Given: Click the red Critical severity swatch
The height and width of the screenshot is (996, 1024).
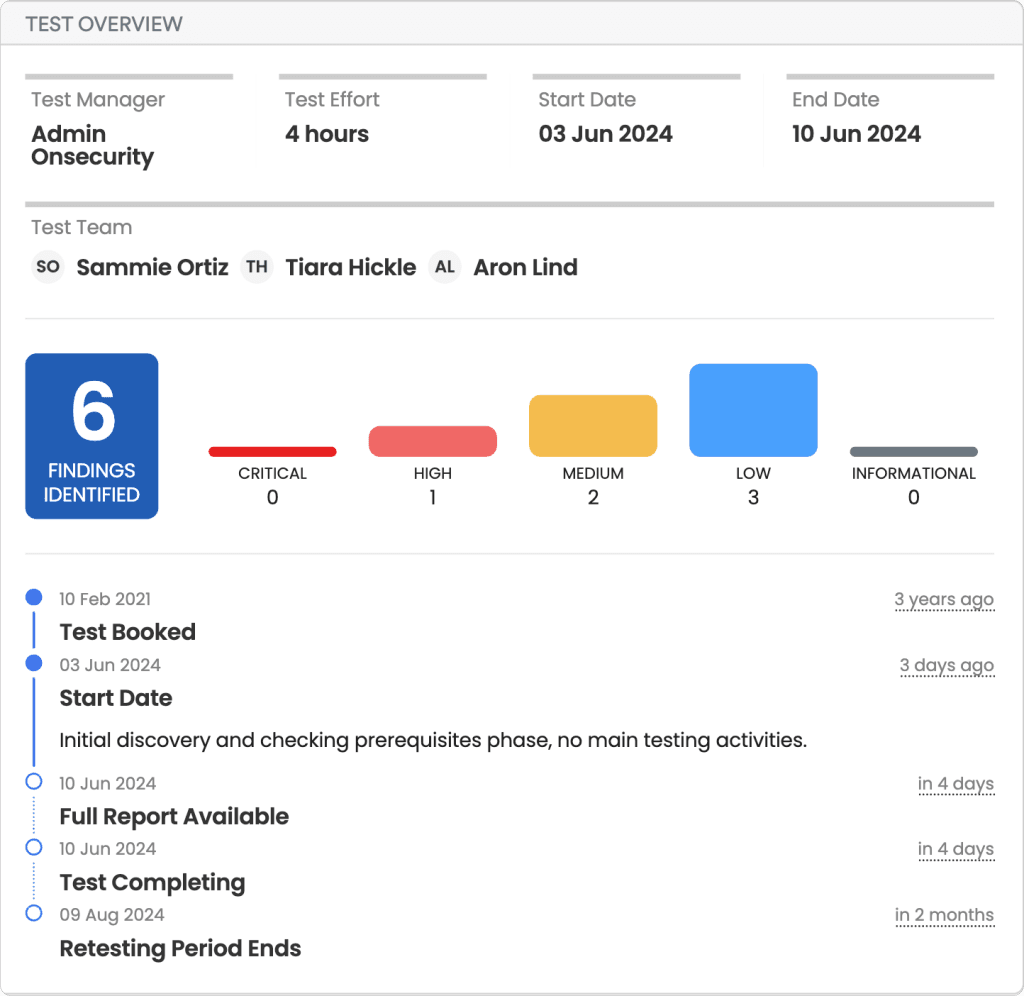Looking at the screenshot, I should pos(272,450).
